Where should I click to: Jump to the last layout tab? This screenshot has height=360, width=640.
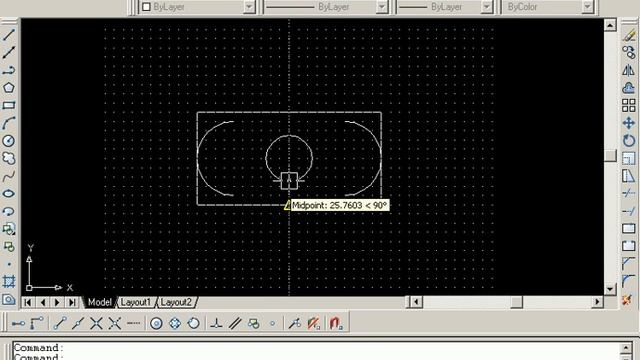(x=72, y=302)
